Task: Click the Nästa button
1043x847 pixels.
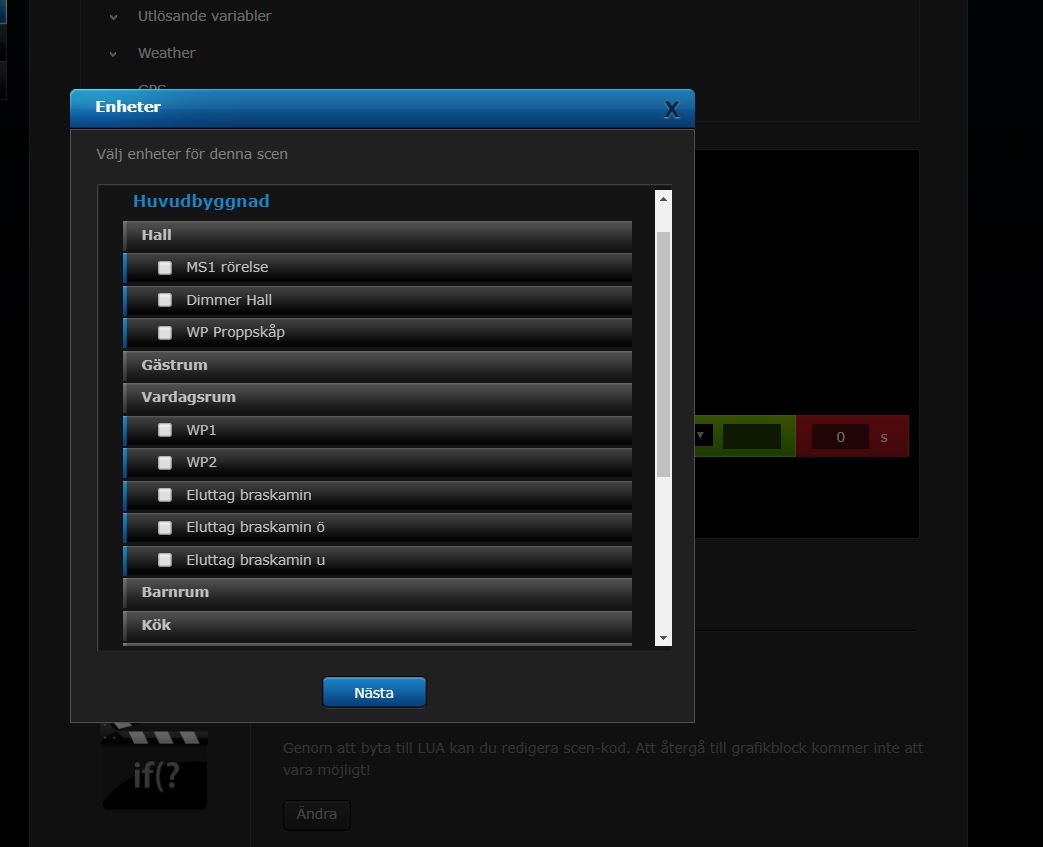Action: coord(374,692)
